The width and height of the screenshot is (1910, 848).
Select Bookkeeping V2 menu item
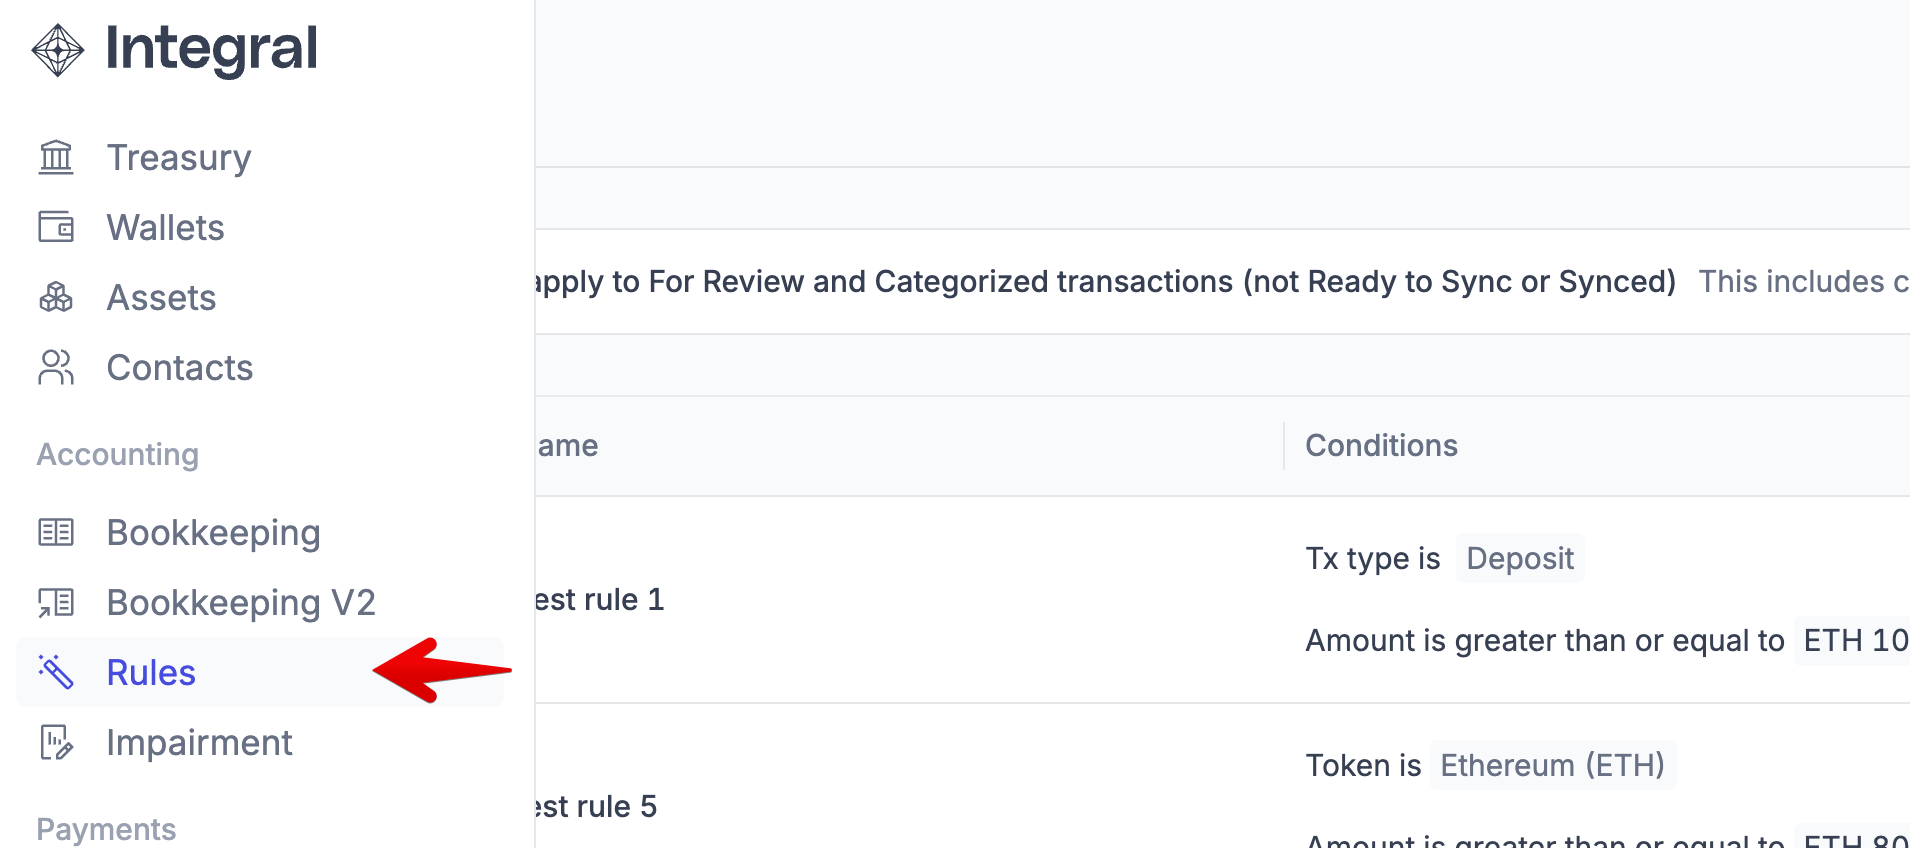pos(241,603)
